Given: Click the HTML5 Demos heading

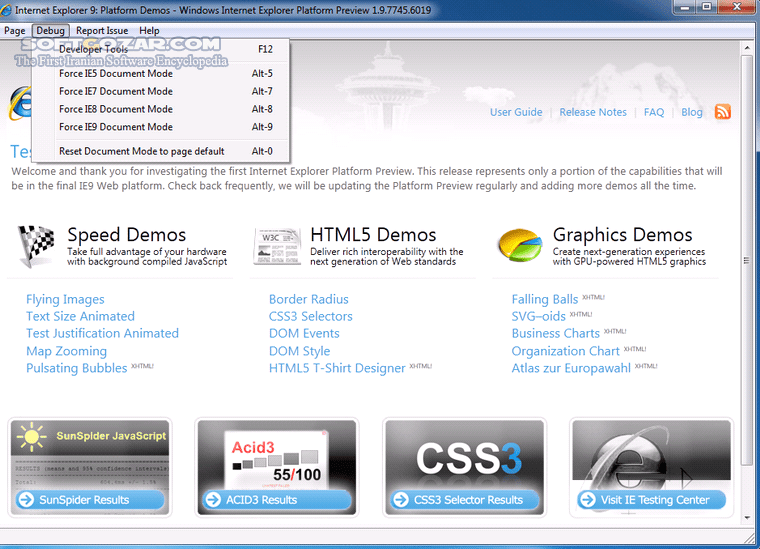Looking at the screenshot, I should pos(373,235).
